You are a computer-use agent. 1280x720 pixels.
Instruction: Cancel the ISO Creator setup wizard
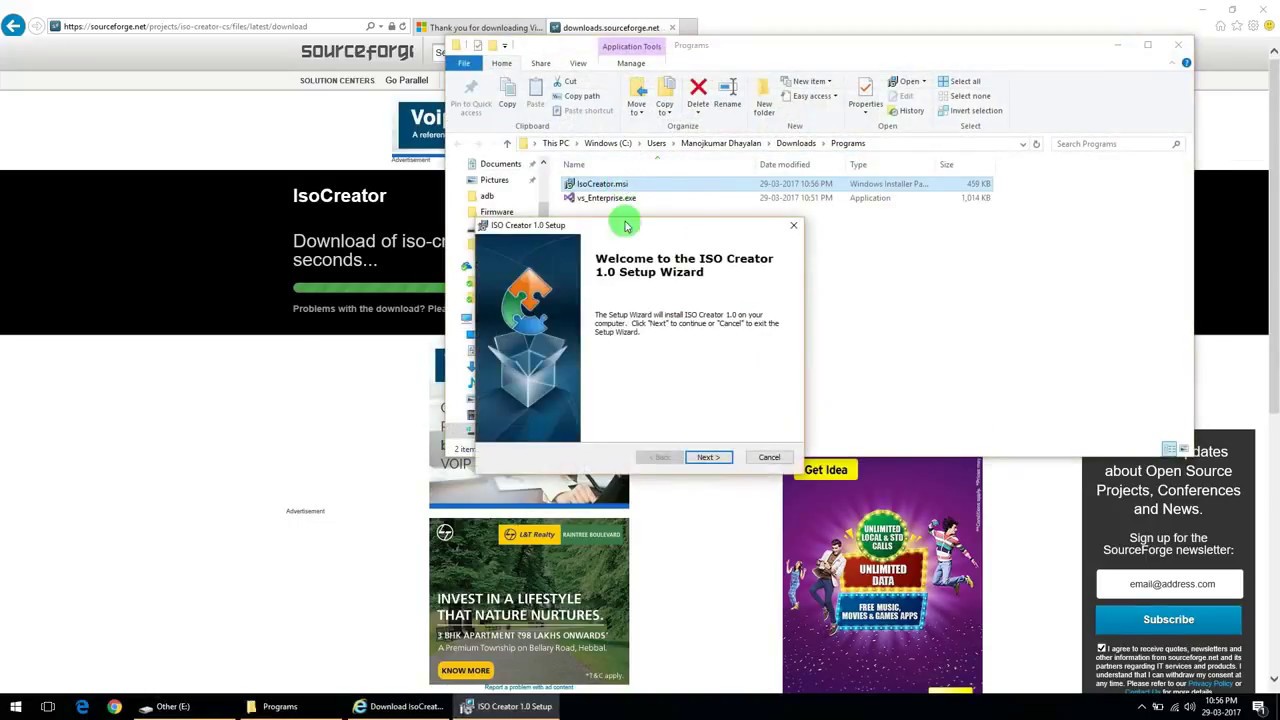pos(769,457)
